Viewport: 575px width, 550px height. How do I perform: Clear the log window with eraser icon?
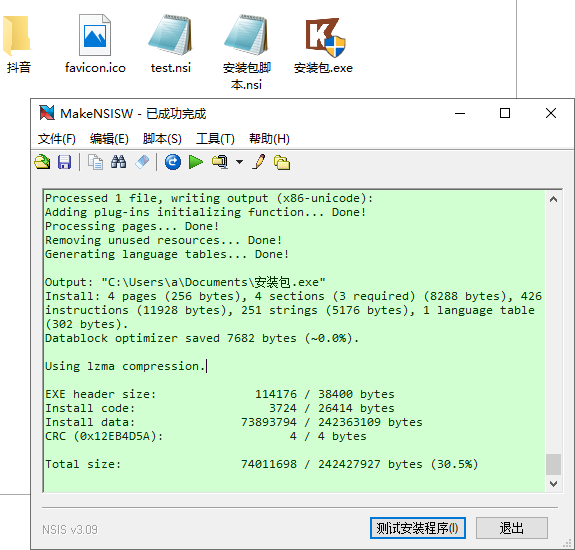click(142, 162)
